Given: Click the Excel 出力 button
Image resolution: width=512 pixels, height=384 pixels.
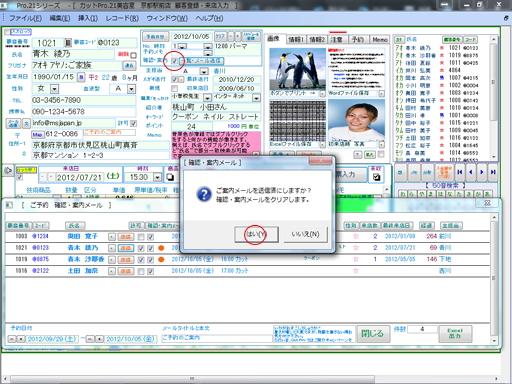Looking at the screenshot, I should pyautogui.click(x=455, y=333).
